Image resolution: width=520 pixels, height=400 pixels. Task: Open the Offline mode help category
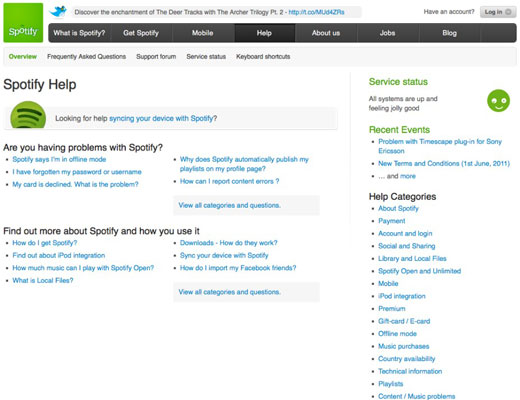pyautogui.click(x=397, y=334)
